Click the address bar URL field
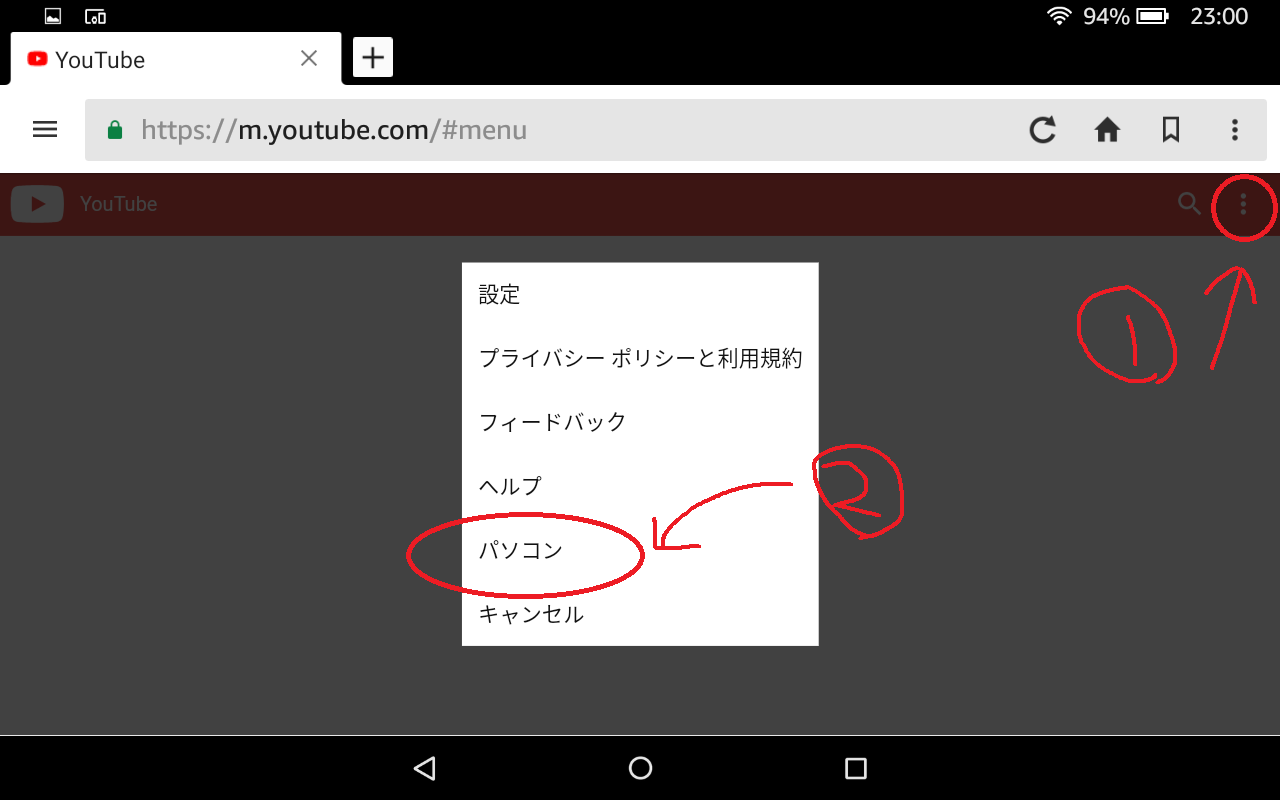This screenshot has width=1280, height=800. 560,130
